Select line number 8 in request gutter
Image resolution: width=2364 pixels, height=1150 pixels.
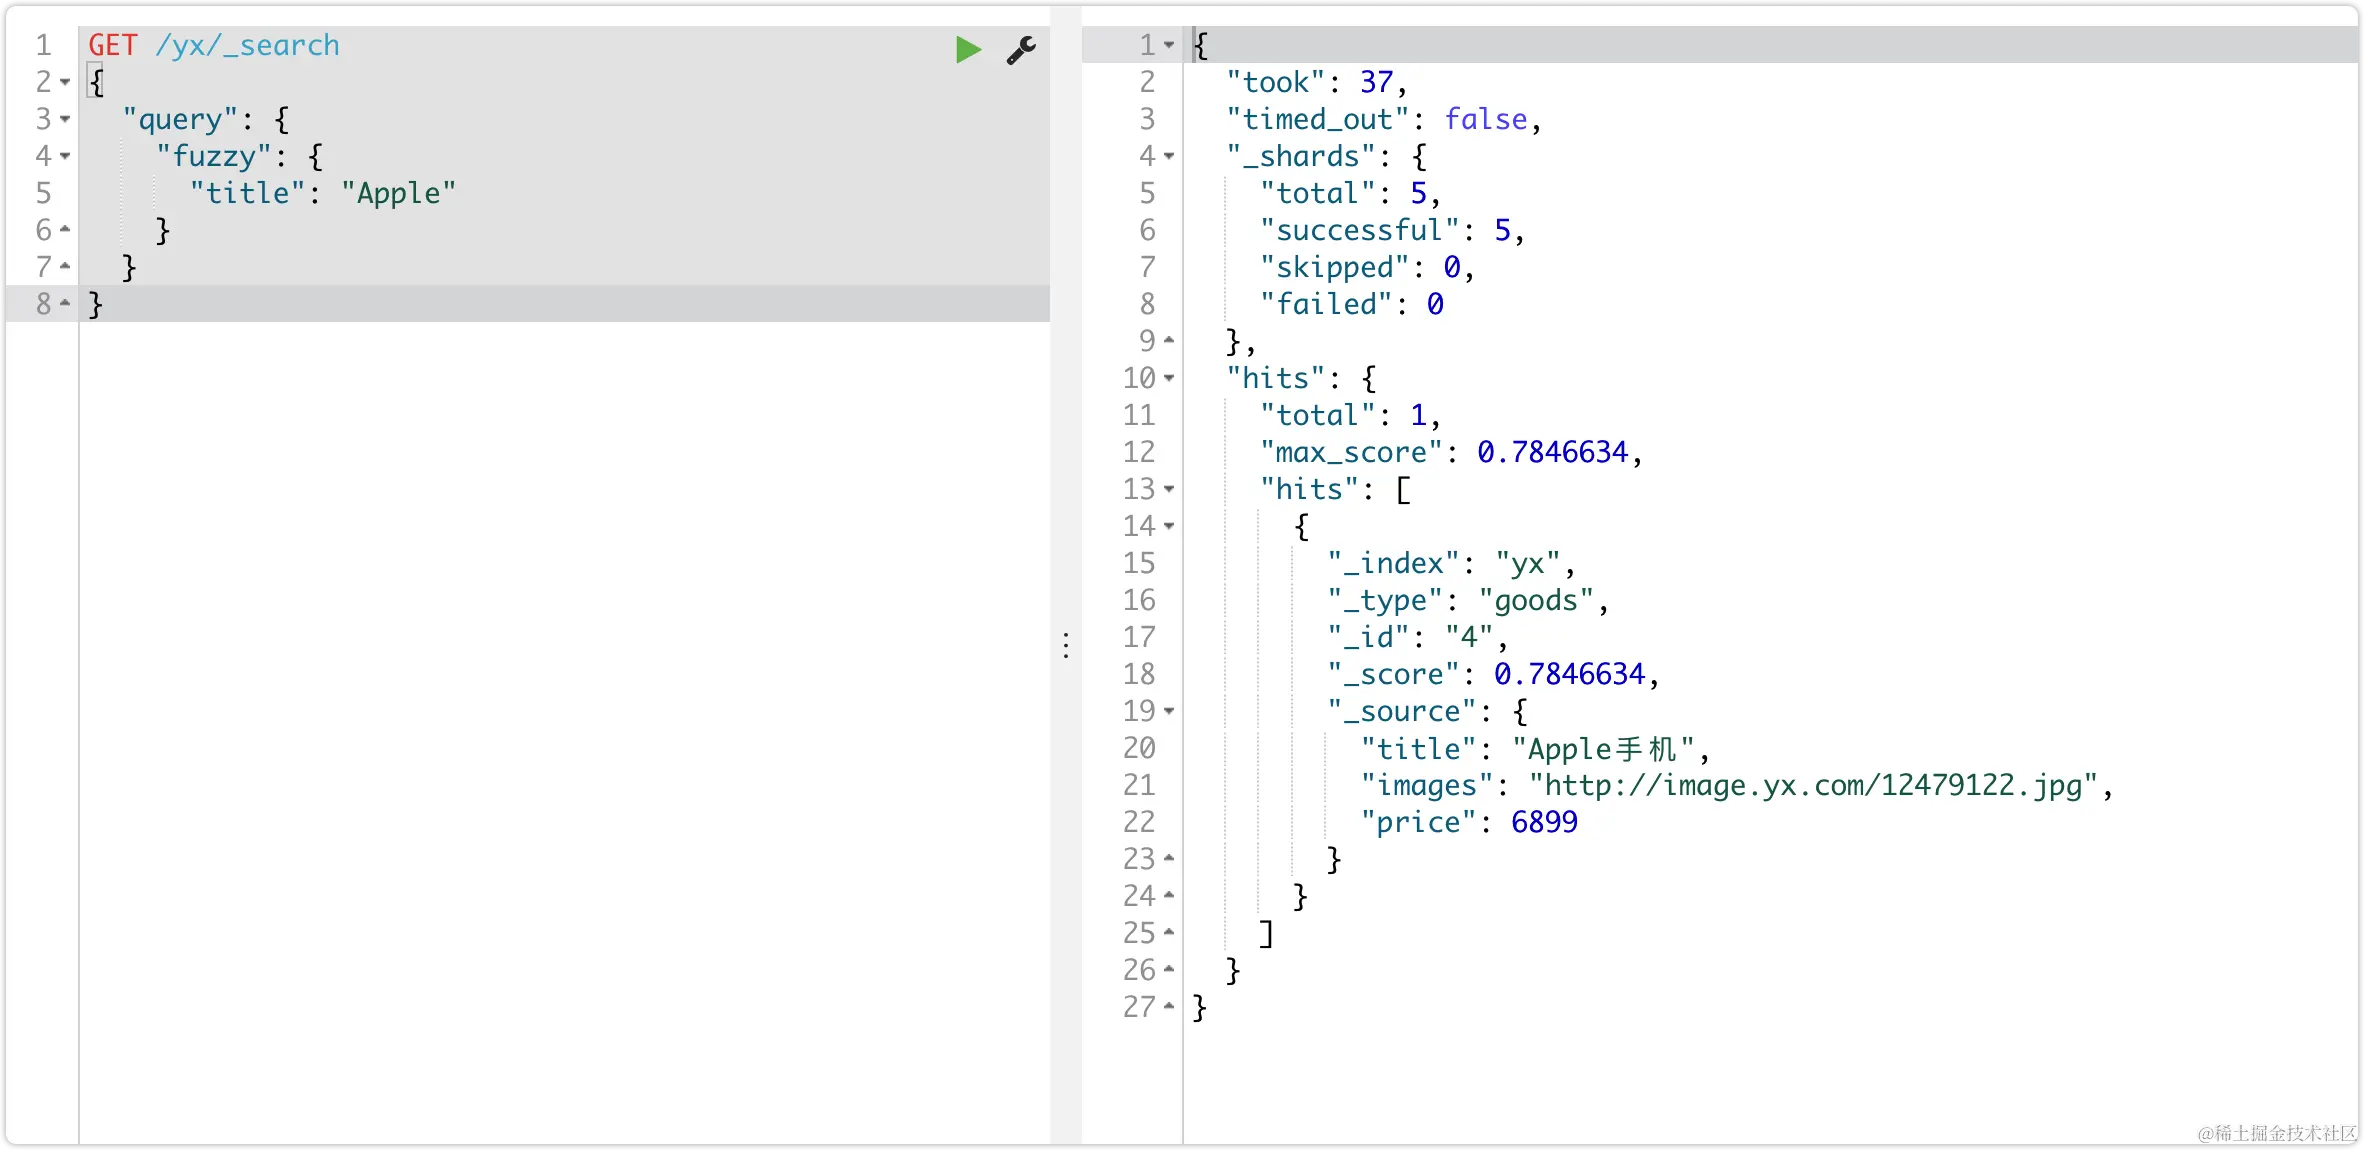(43, 304)
